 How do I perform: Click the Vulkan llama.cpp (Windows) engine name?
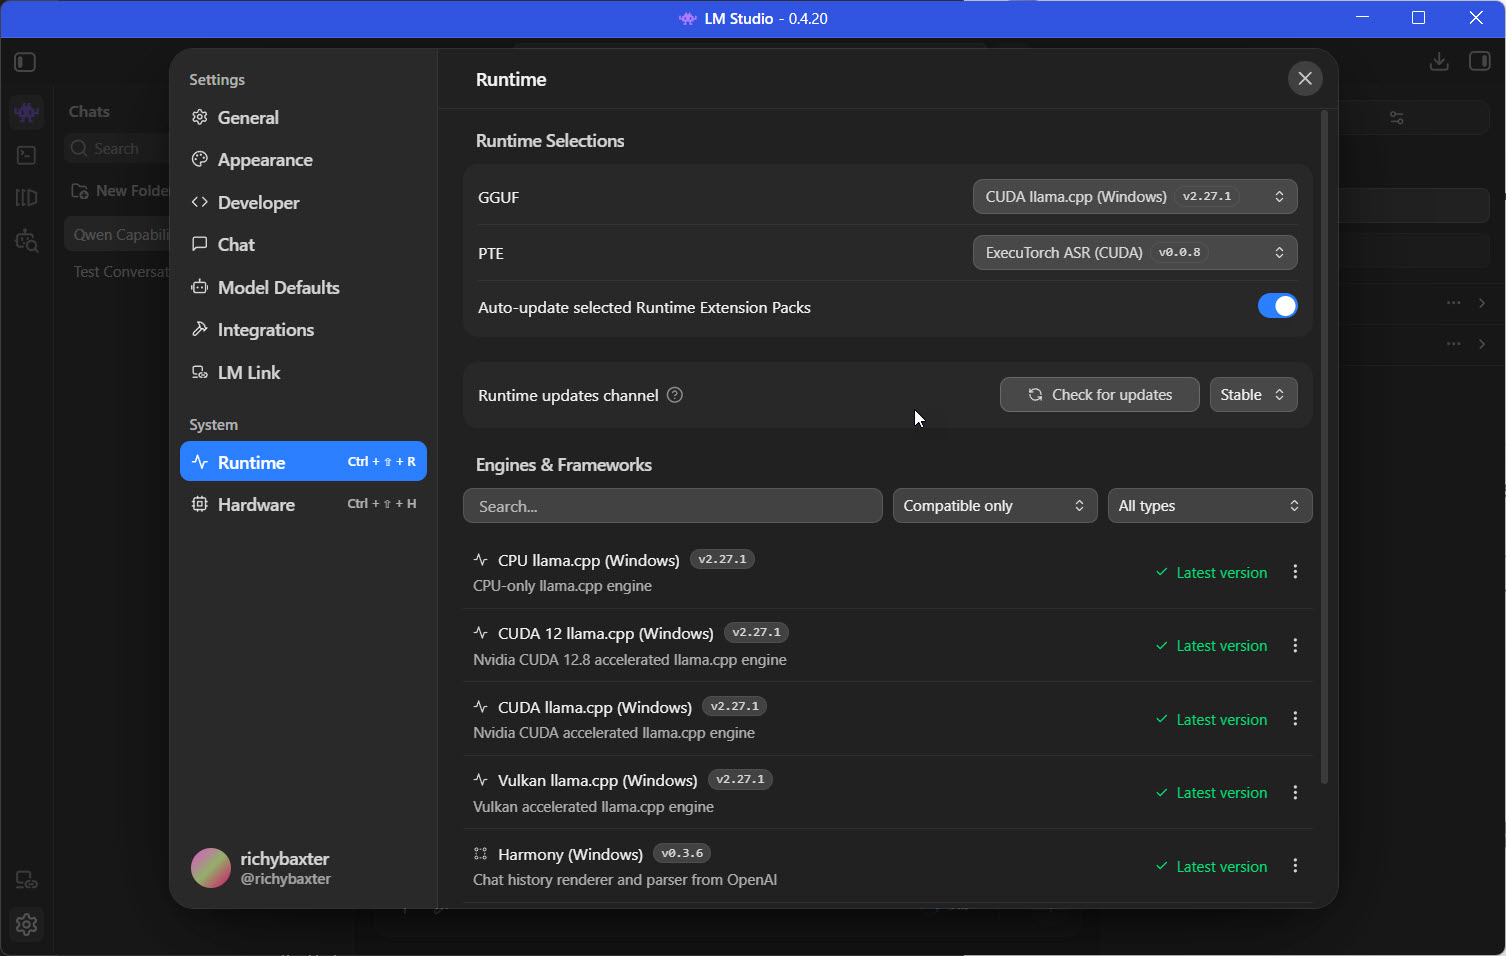tap(597, 781)
